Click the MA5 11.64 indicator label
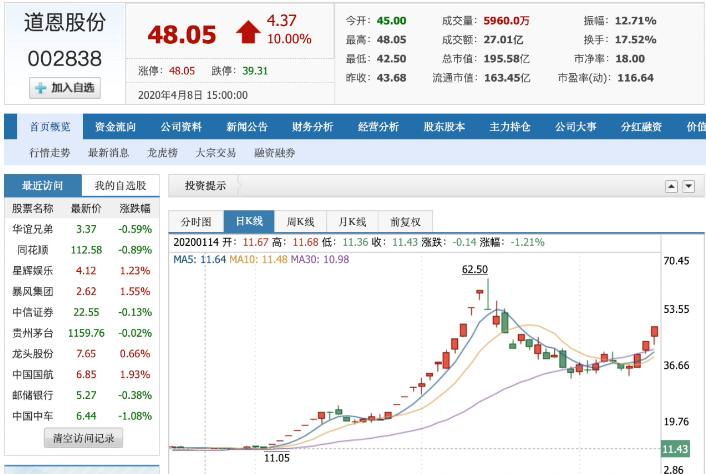 [199, 259]
